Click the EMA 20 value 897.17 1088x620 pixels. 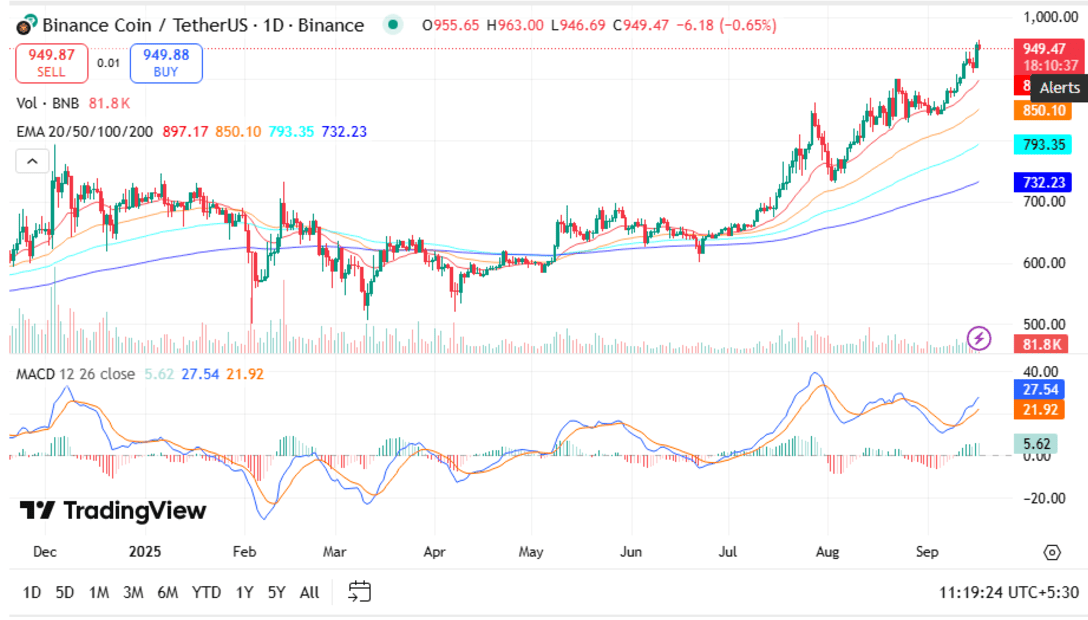pyautogui.click(x=185, y=132)
